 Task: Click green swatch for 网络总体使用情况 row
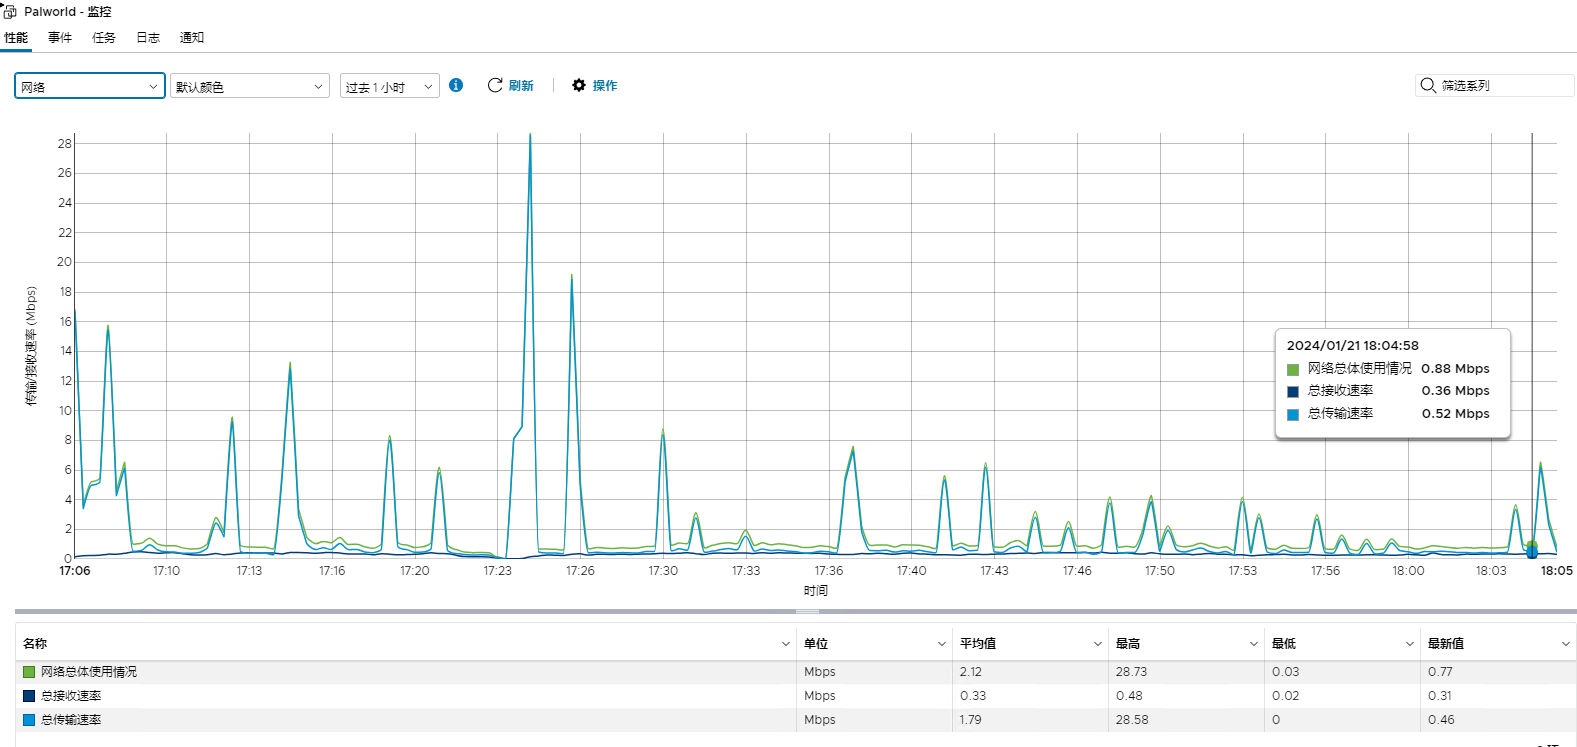point(29,672)
